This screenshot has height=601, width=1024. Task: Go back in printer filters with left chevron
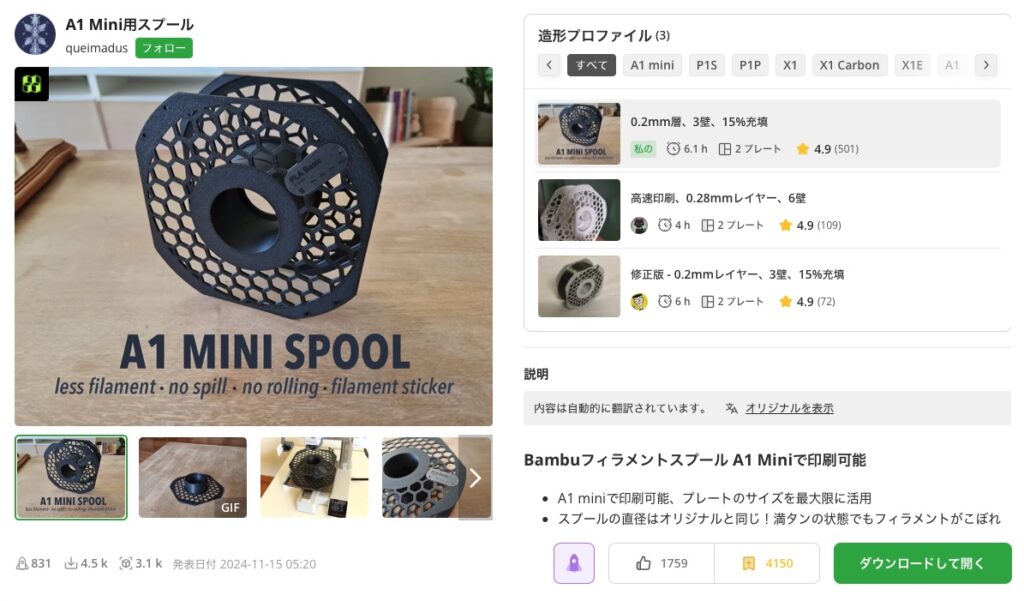[549, 65]
